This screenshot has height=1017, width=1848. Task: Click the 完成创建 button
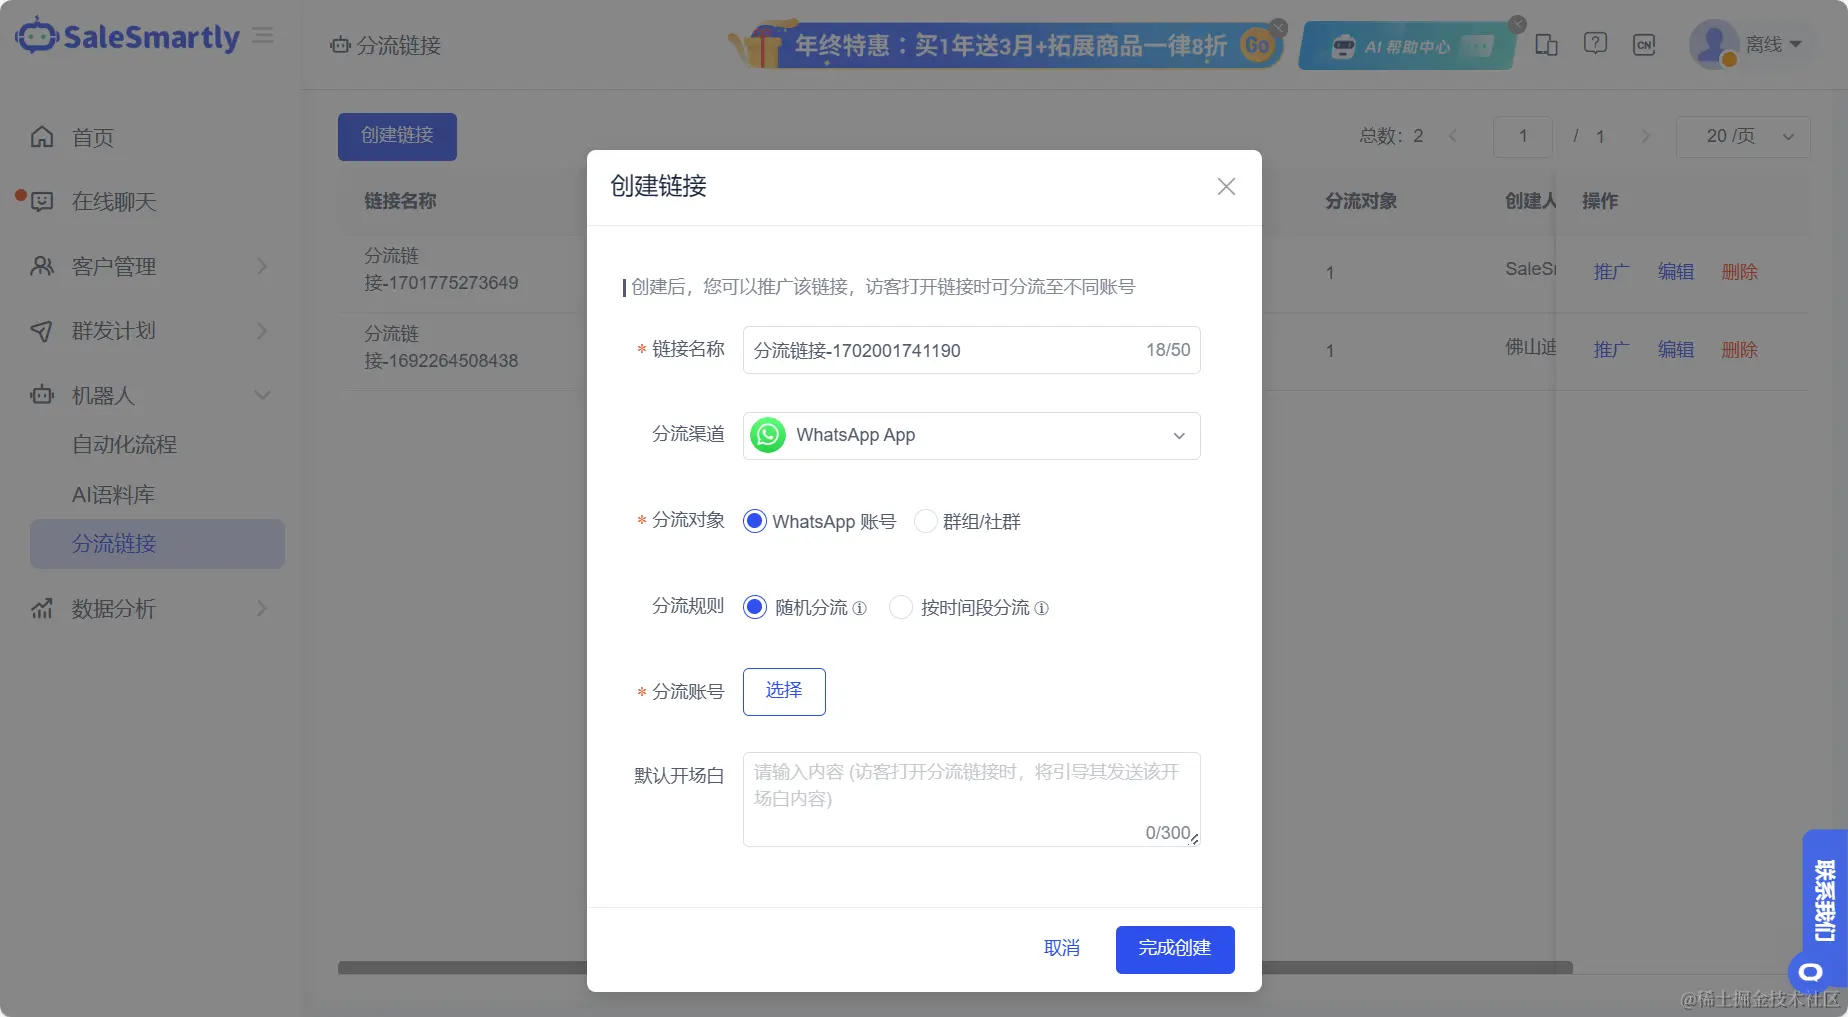click(x=1175, y=949)
